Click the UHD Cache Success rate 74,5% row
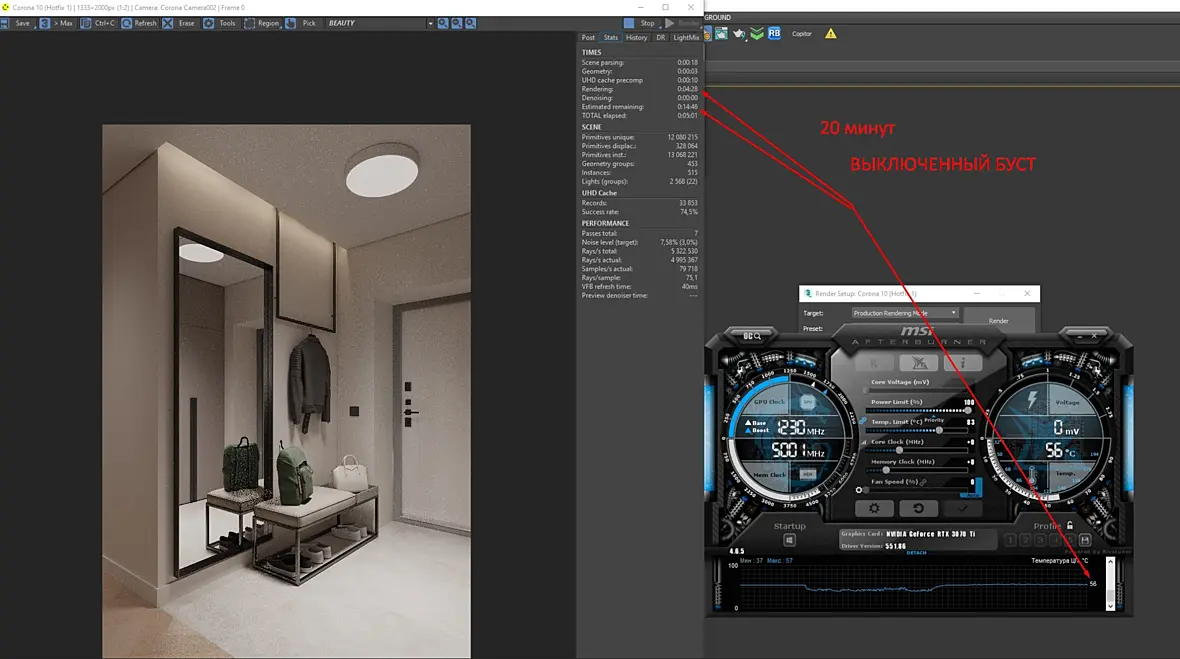Viewport: 1180px width, 659px height. [639, 212]
